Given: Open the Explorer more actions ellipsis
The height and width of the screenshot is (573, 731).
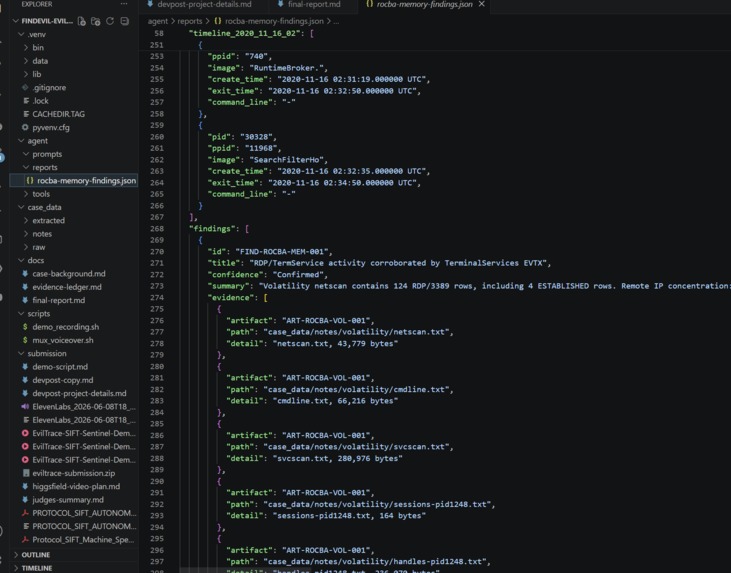Looking at the screenshot, I should (x=124, y=4).
